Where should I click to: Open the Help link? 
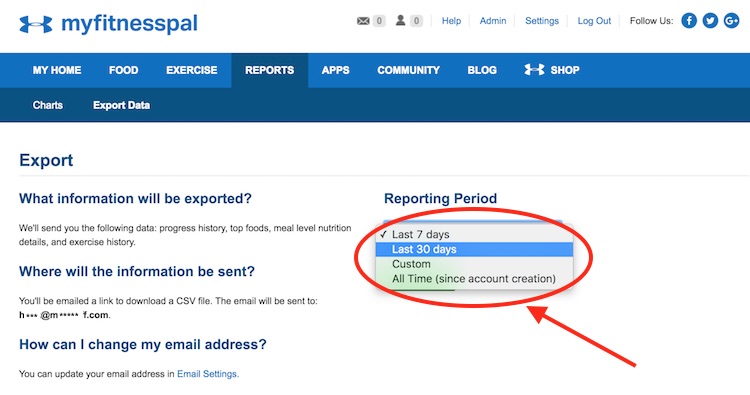click(451, 21)
